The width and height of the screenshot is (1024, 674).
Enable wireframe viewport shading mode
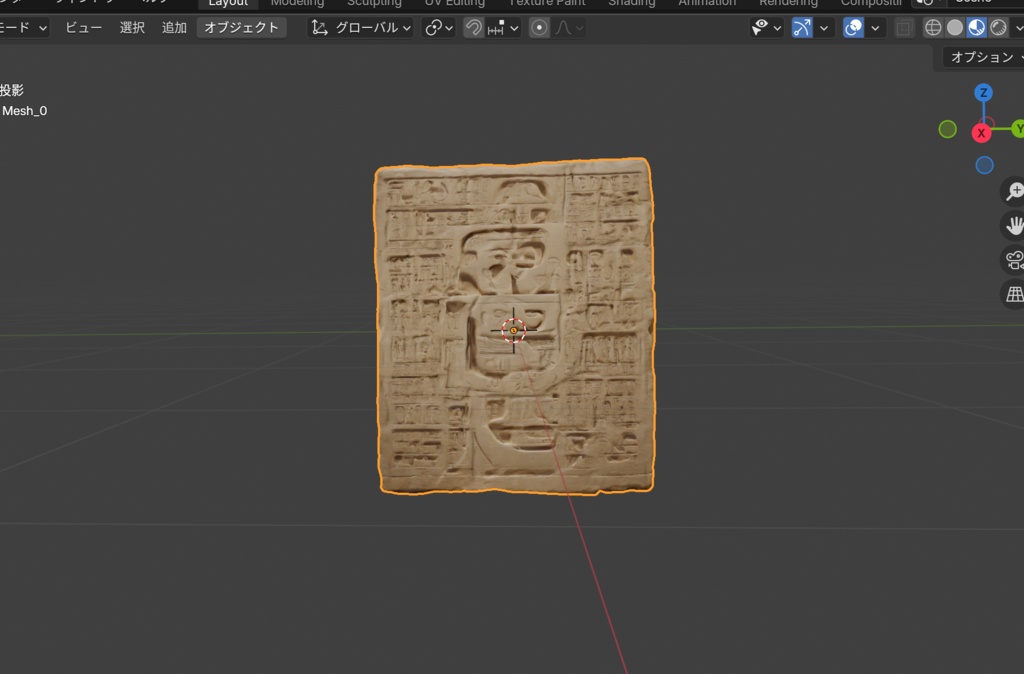coord(931,27)
